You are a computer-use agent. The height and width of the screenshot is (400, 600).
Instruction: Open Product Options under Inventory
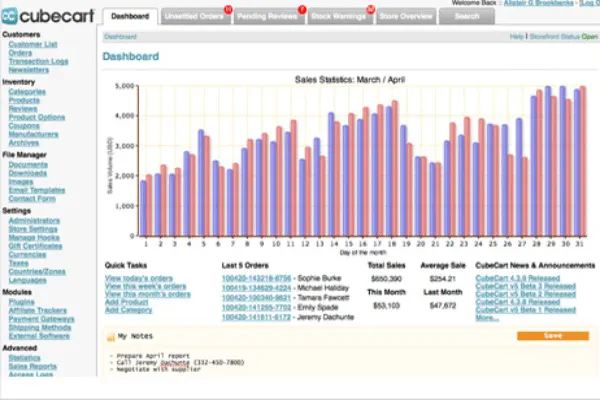tap(37, 117)
